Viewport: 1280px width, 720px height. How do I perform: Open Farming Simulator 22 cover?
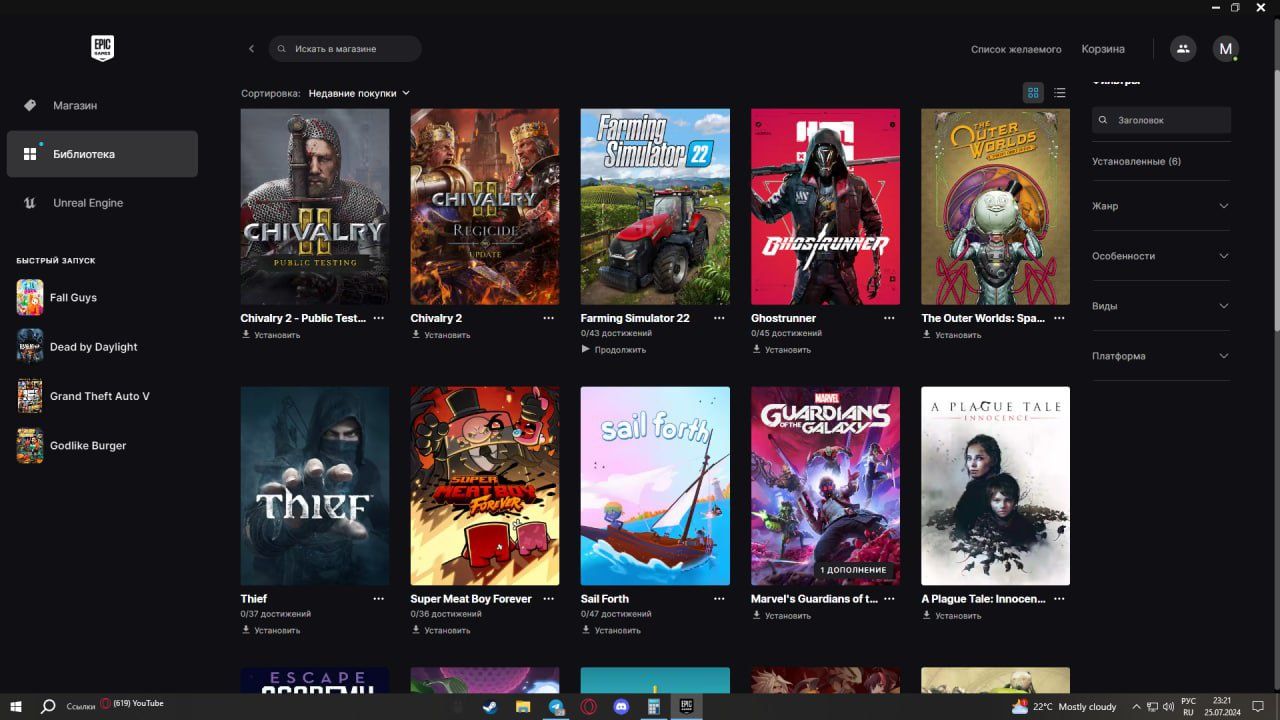pos(655,206)
